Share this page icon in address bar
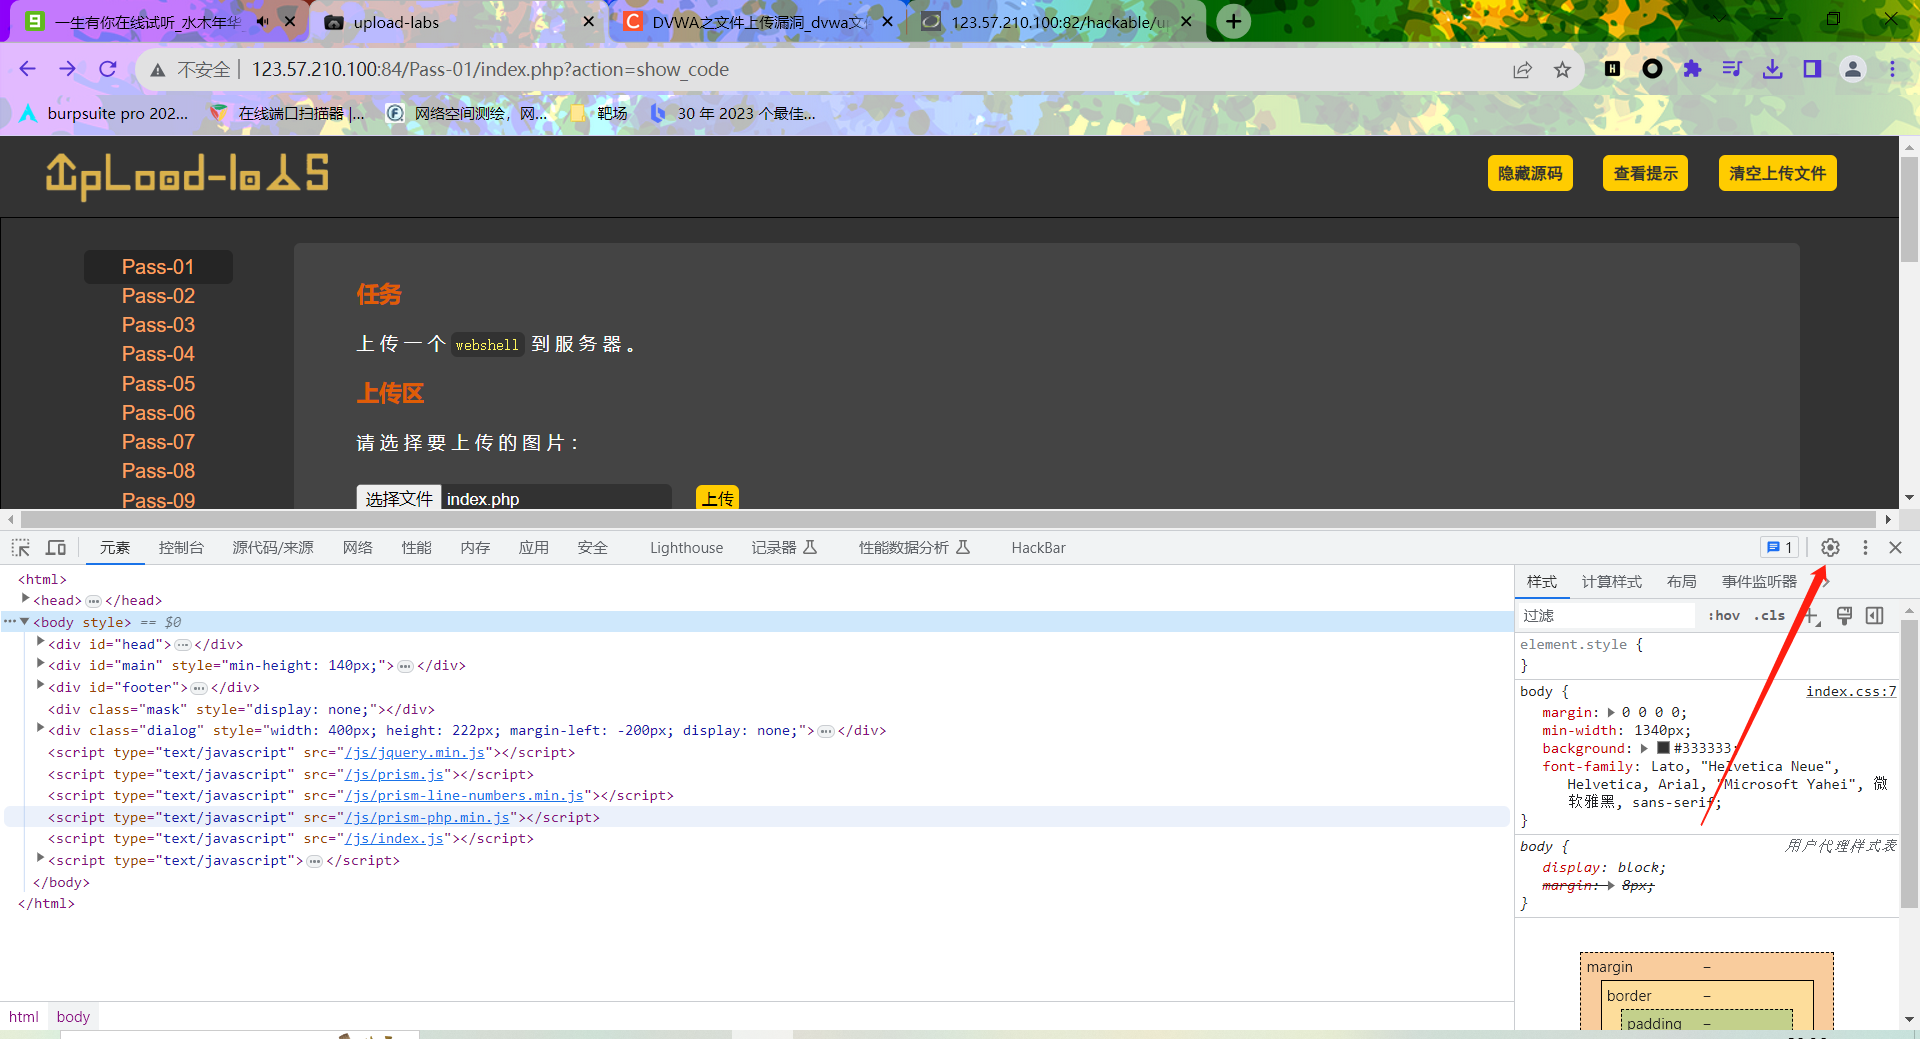1920x1039 pixels. 1522,69
